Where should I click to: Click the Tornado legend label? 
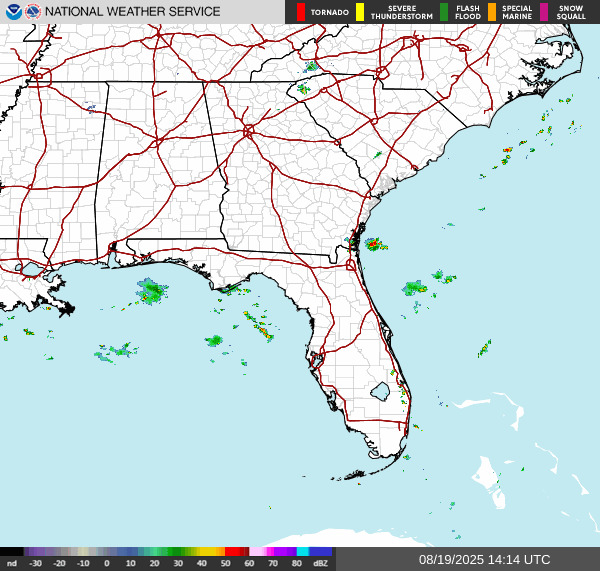330,13
